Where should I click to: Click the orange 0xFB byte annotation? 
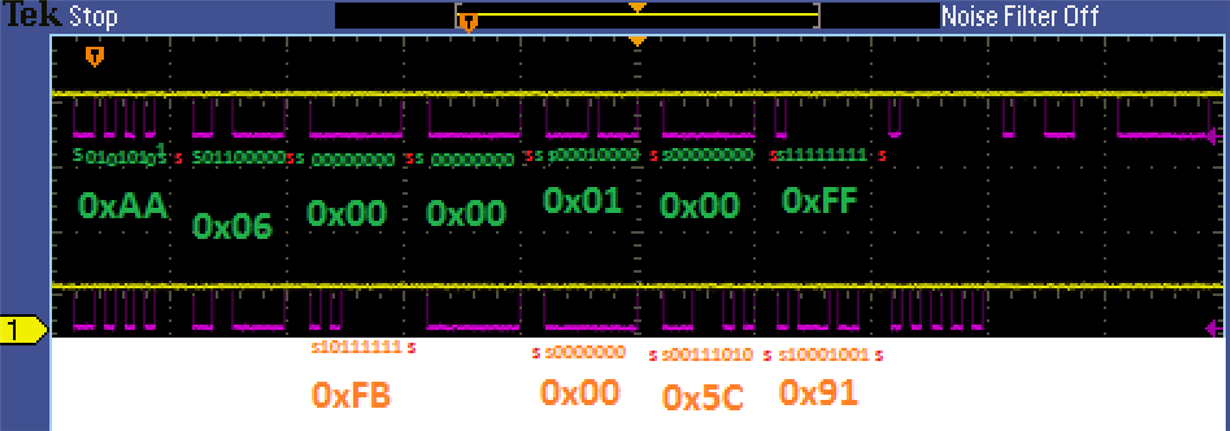click(351, 395)
